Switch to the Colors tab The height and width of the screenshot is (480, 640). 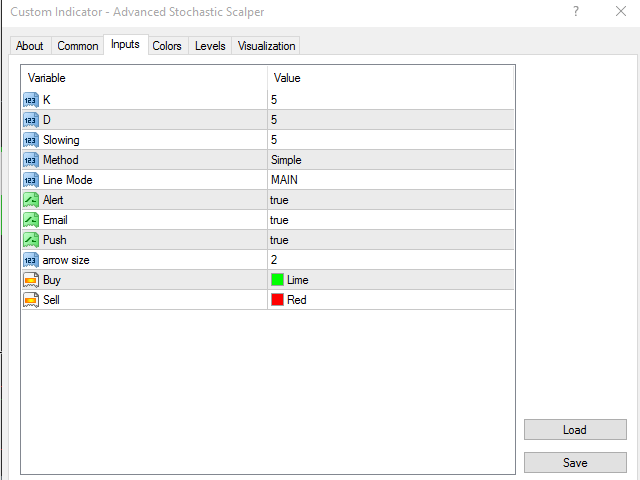167,46
